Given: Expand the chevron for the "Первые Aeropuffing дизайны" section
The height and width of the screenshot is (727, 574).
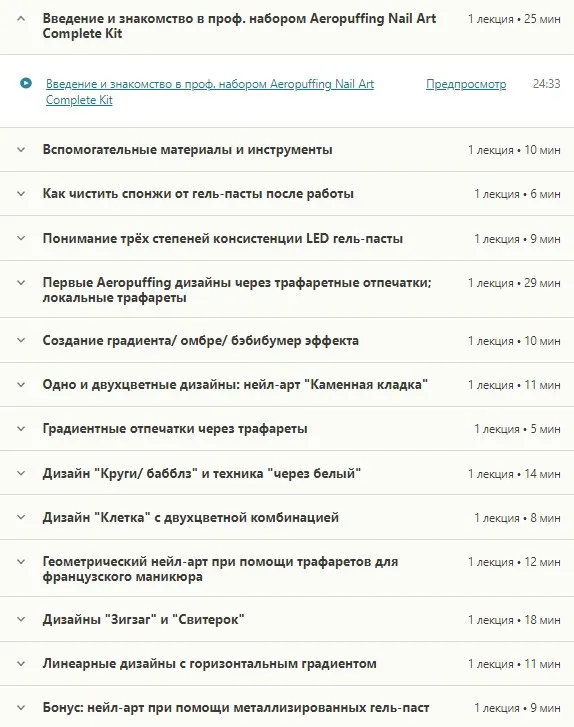Looking at the screenshot, I should (x=21, y=282).
